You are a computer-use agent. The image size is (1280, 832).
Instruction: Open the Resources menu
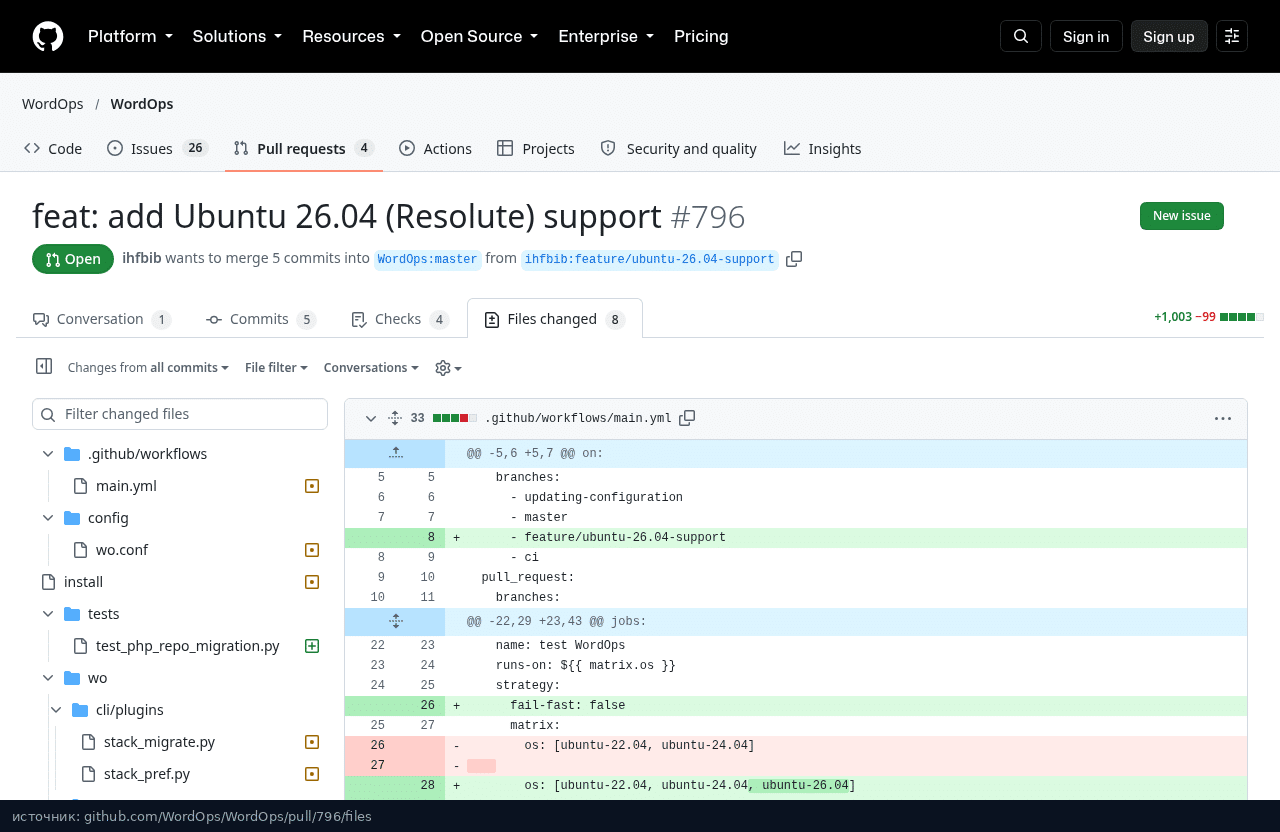[351, 36]
